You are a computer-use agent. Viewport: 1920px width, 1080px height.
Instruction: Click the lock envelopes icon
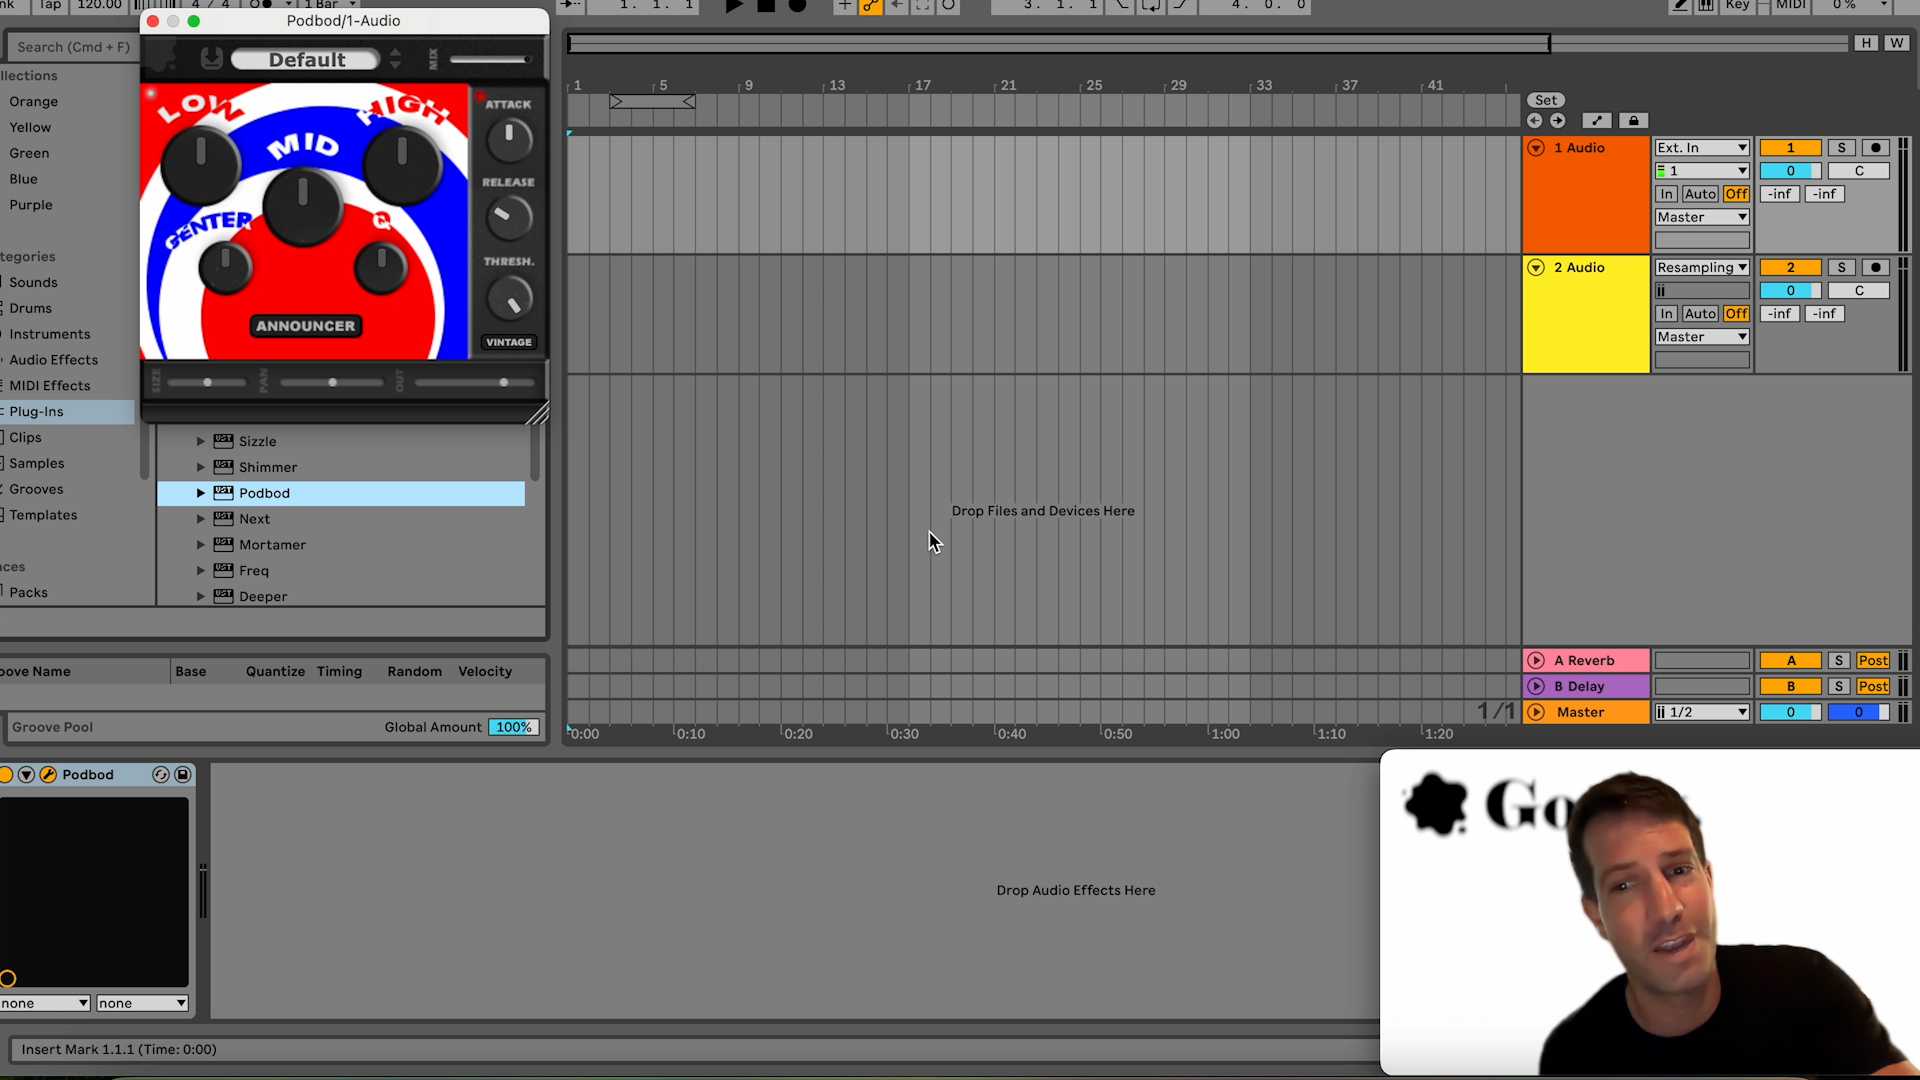point(1633,121)
